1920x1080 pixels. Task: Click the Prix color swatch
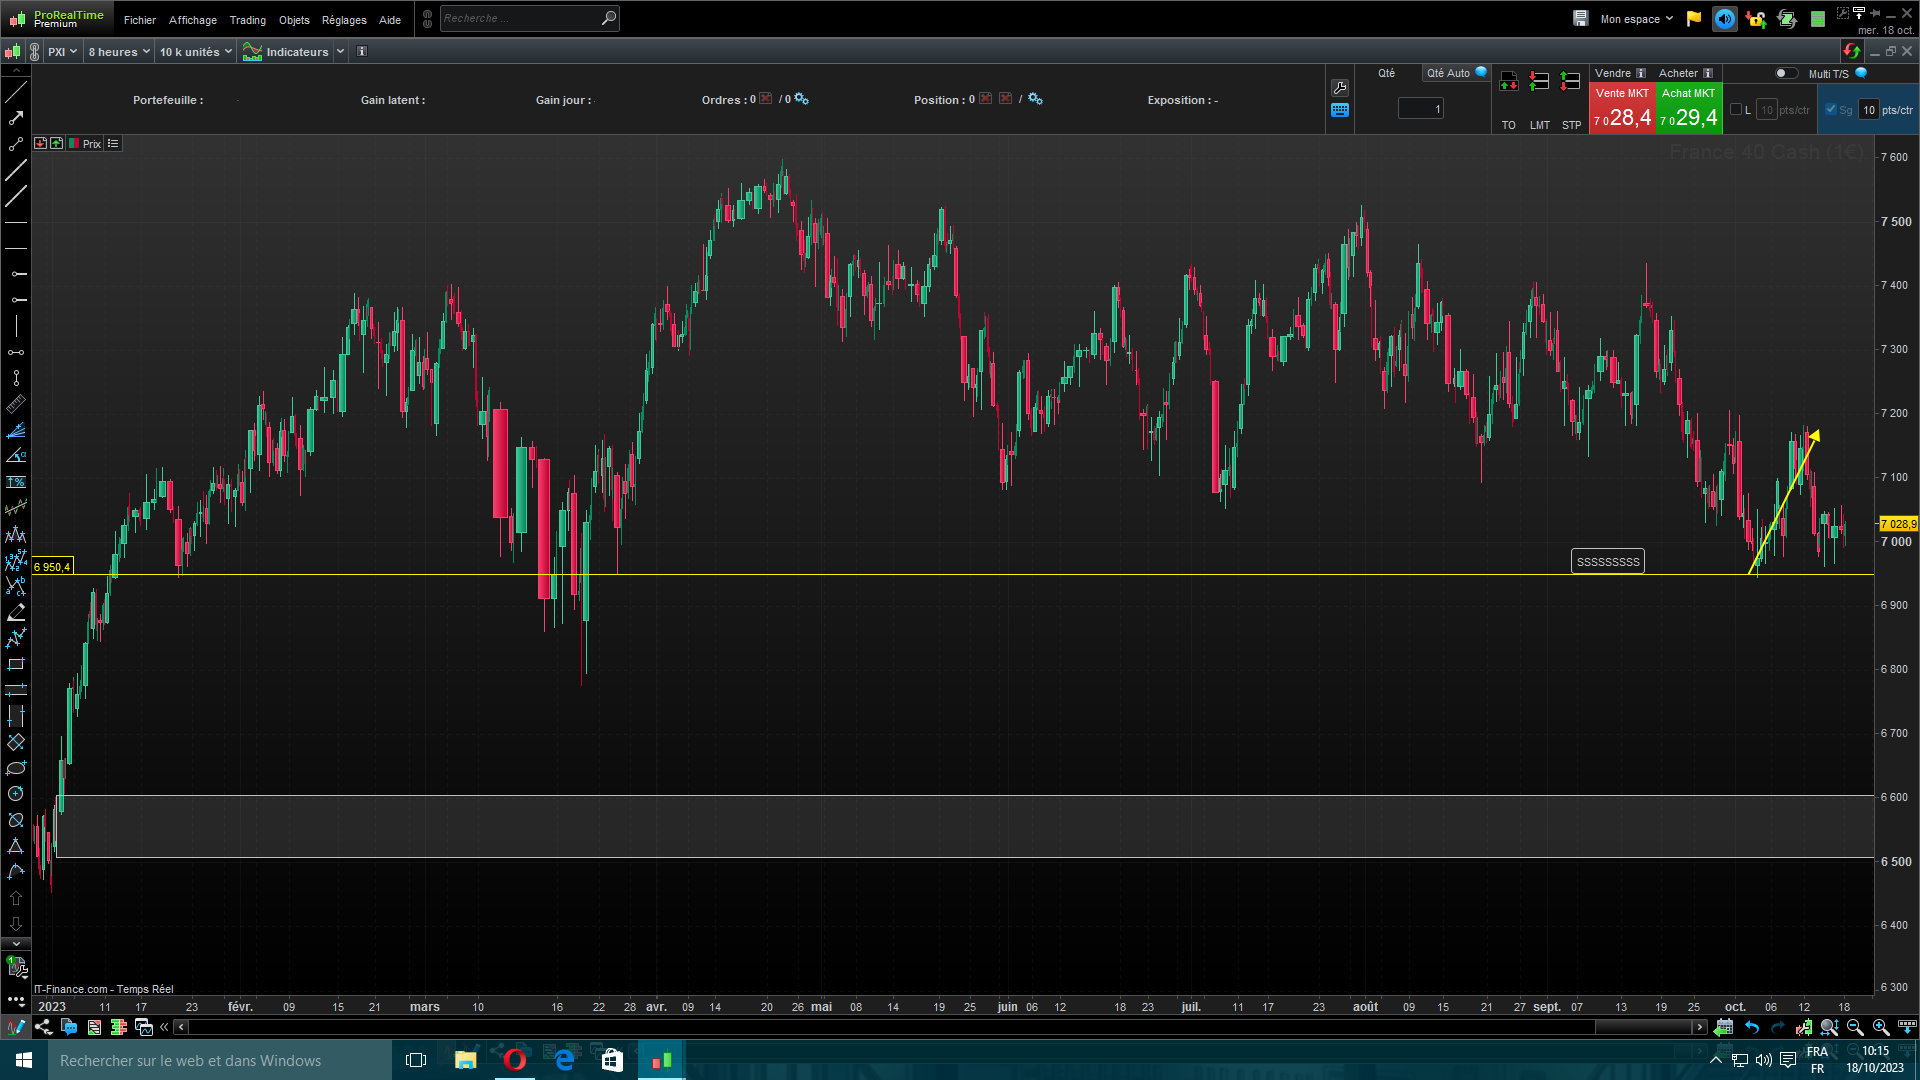74,144
